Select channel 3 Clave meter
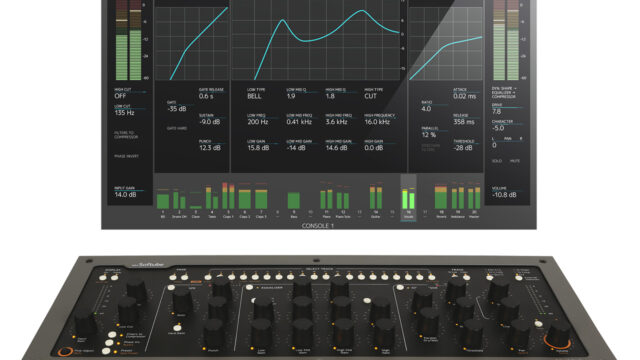 pyautogui.click(x=196, y=207)
